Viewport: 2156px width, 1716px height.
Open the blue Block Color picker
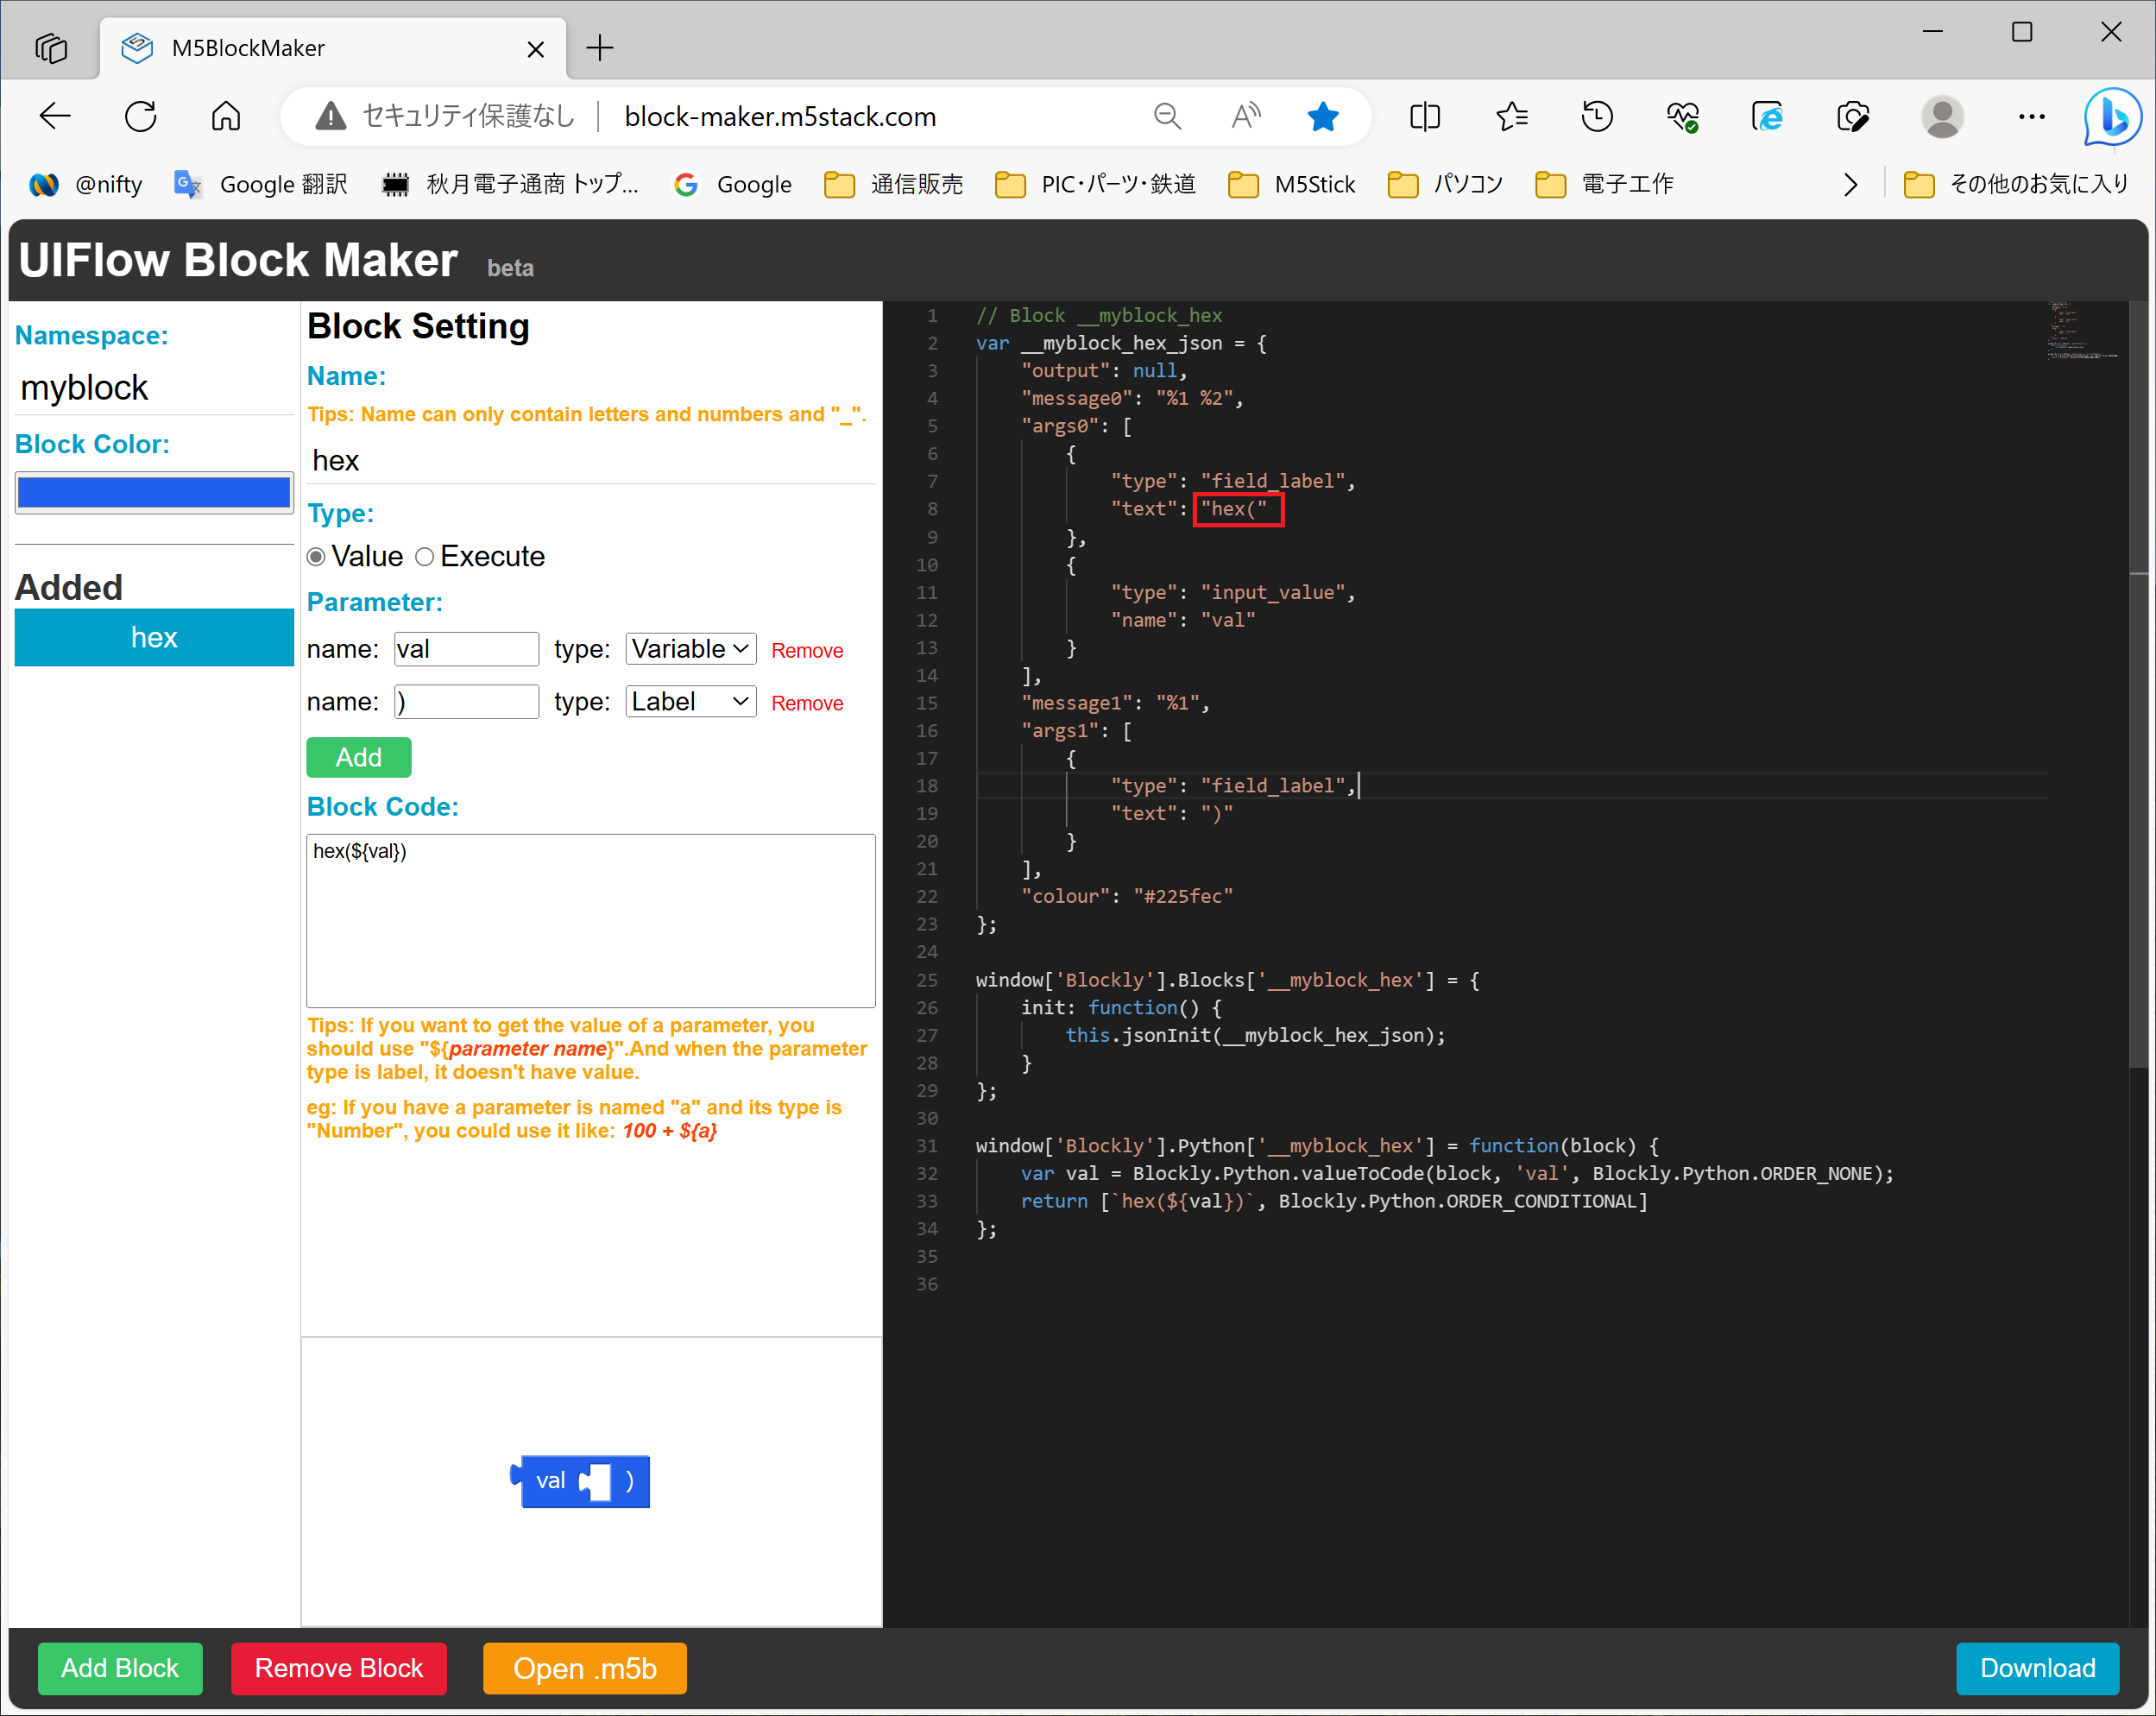154,493
